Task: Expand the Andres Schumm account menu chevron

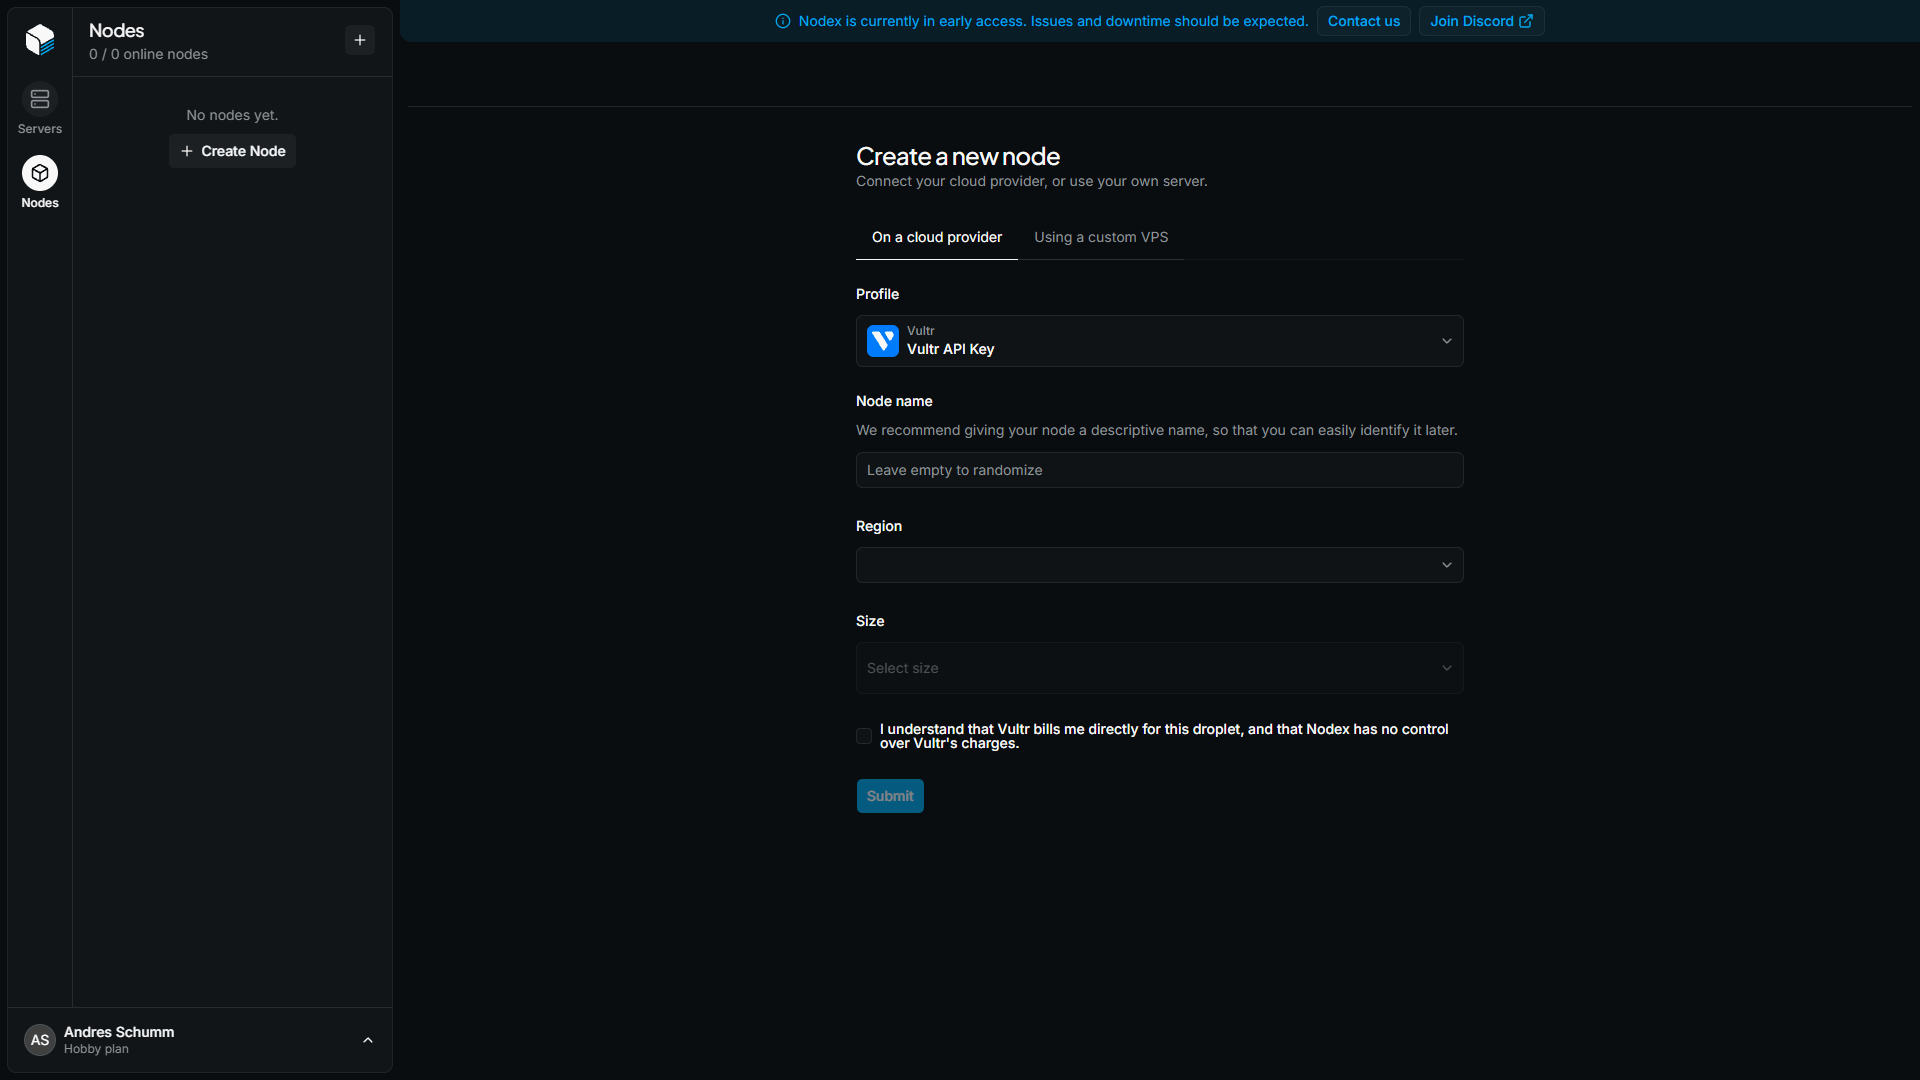Action: coord(368,1040)
